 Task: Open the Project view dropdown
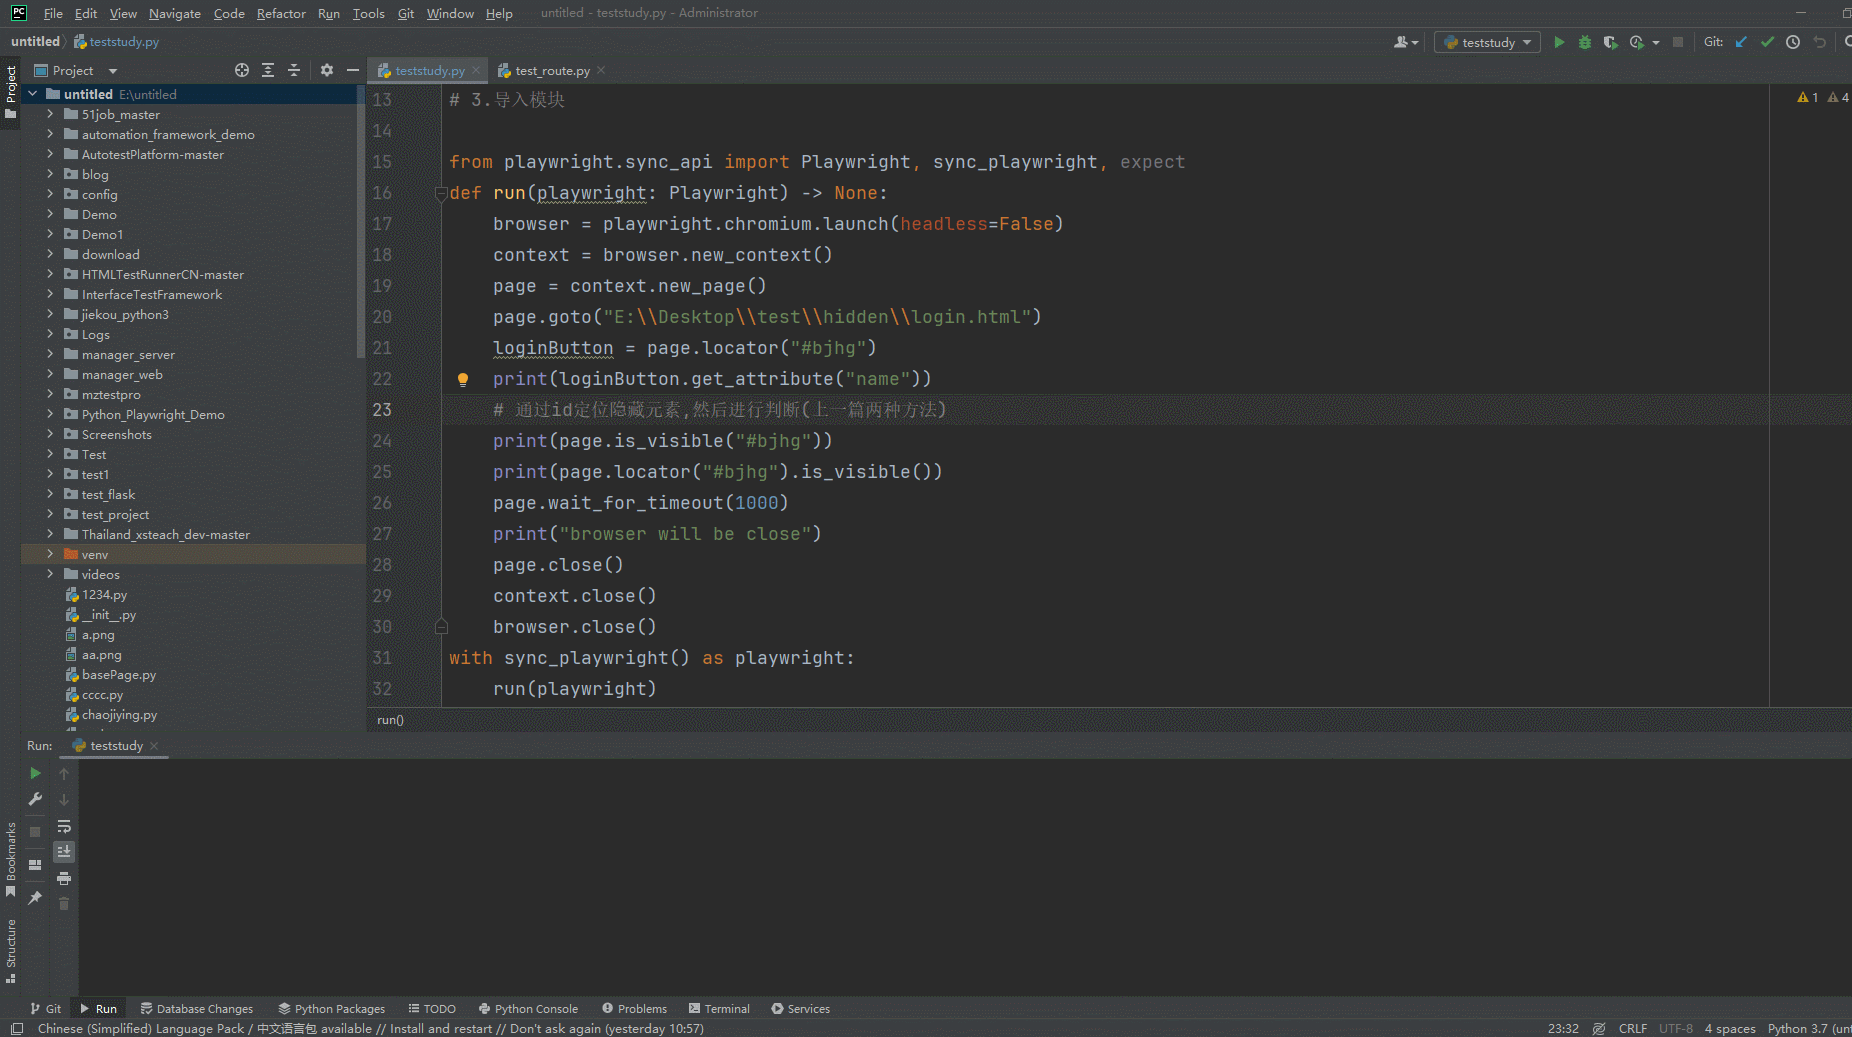point(113,71)
